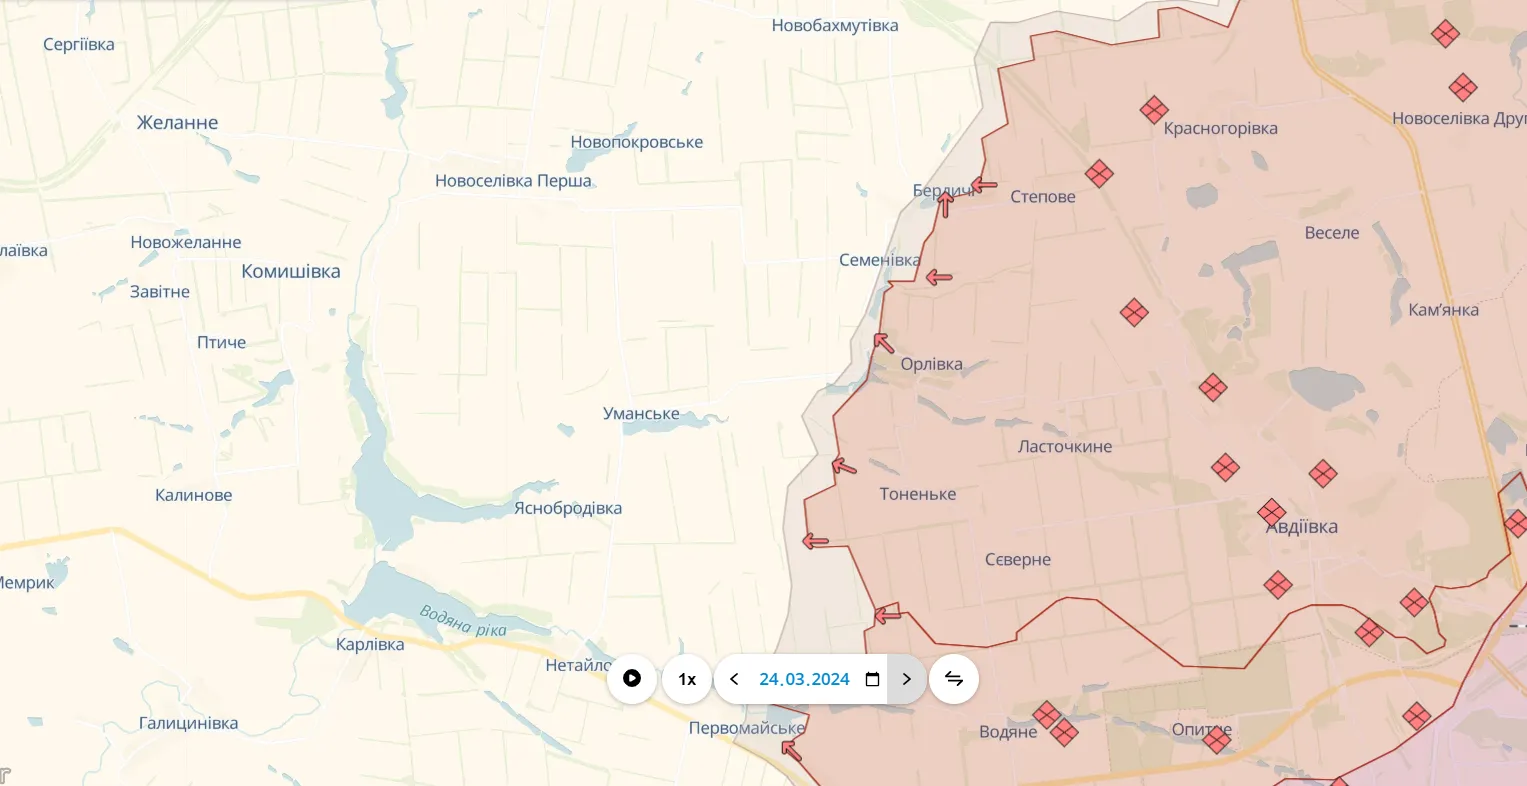This screenshot has width=1527, height=786.
Task: Select the upward attack arrow at Бердичі
Action: click(x=945, y=204)
